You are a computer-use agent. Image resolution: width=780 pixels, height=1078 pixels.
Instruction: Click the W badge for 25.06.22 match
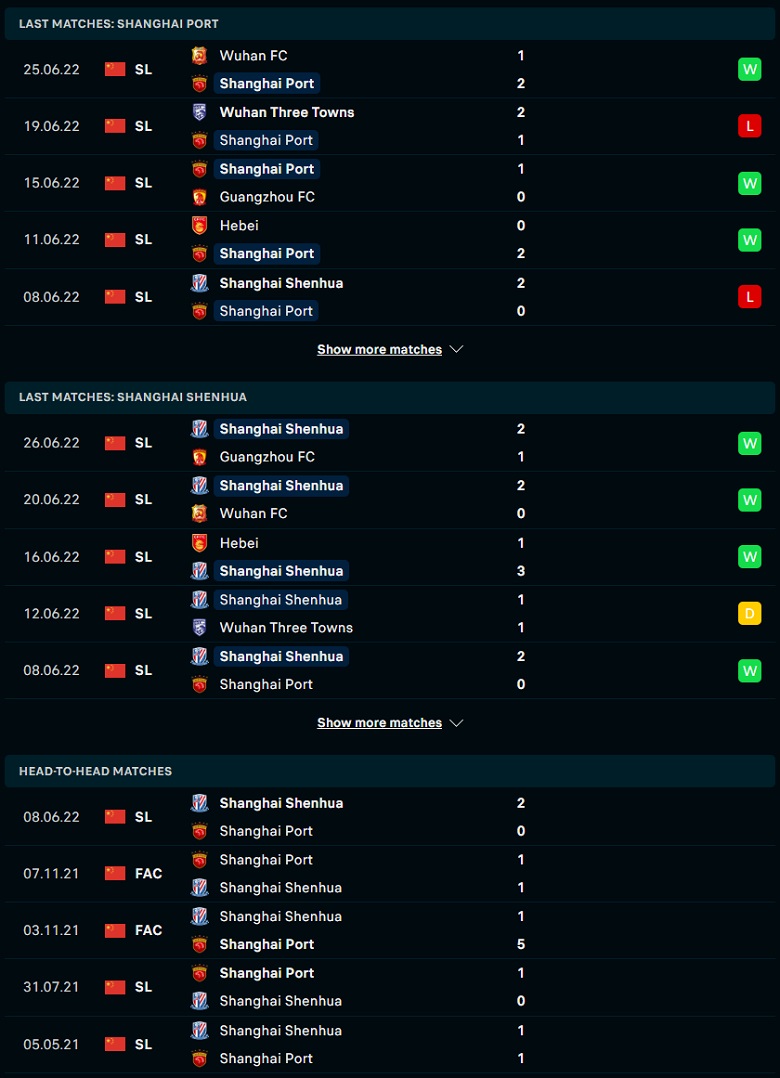[x=749, y=69]
